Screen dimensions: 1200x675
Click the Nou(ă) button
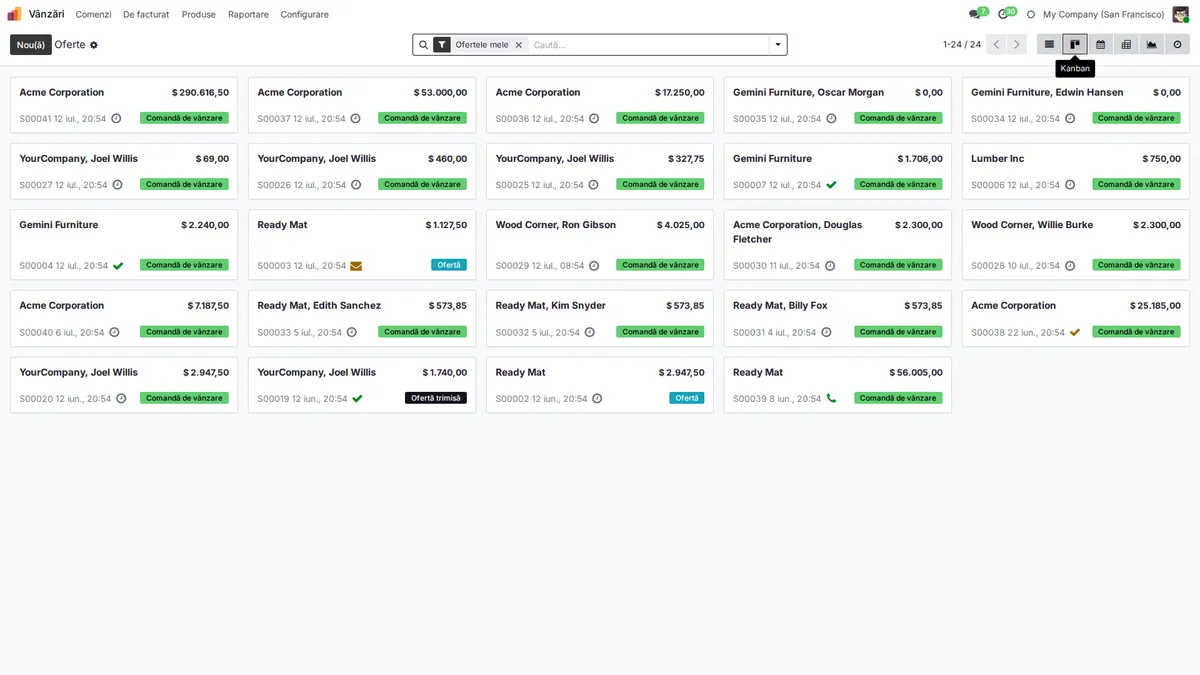(x=31, y=45)
